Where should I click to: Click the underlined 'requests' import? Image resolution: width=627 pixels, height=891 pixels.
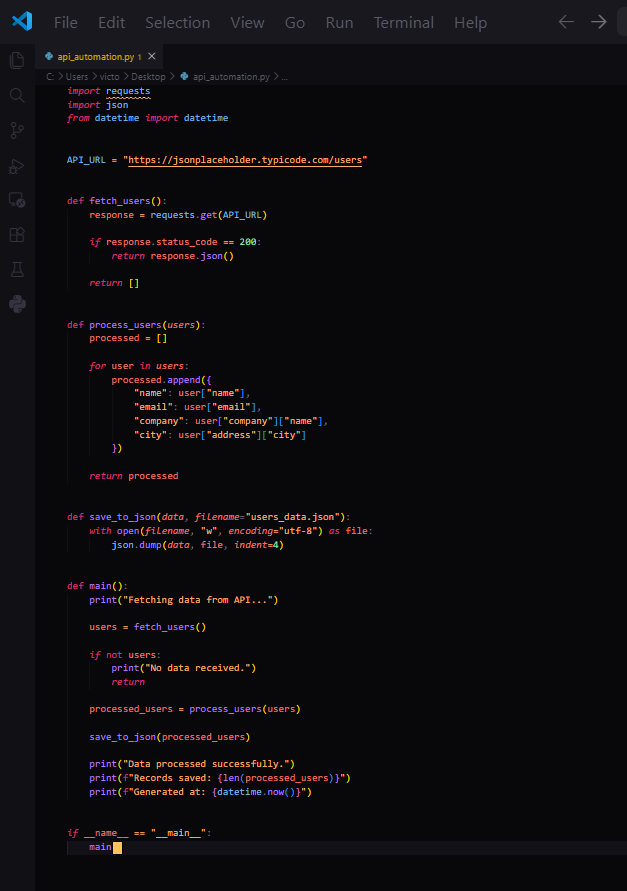click(x=128, y=91)
